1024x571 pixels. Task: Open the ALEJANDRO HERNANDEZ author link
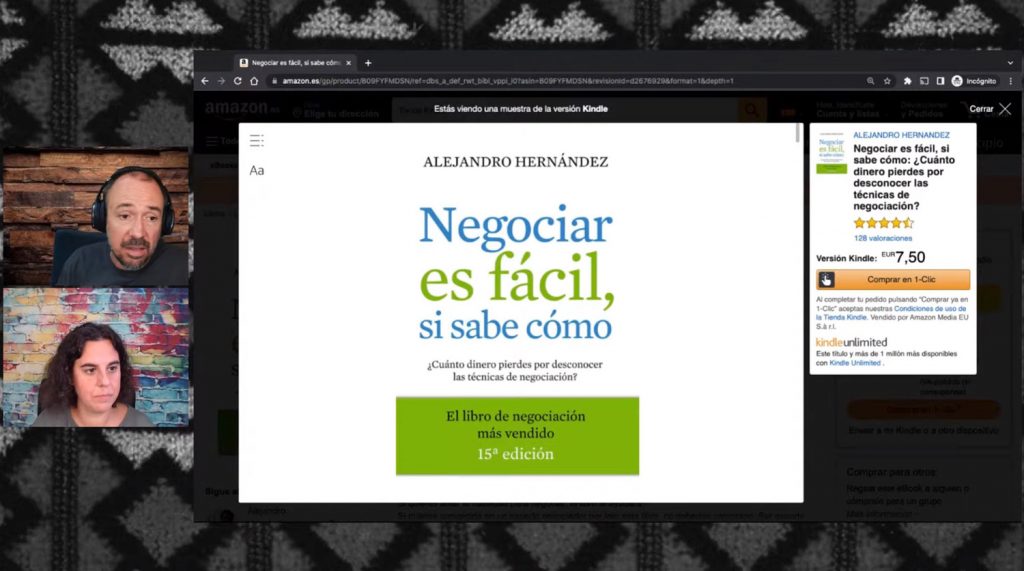point(901,135)
